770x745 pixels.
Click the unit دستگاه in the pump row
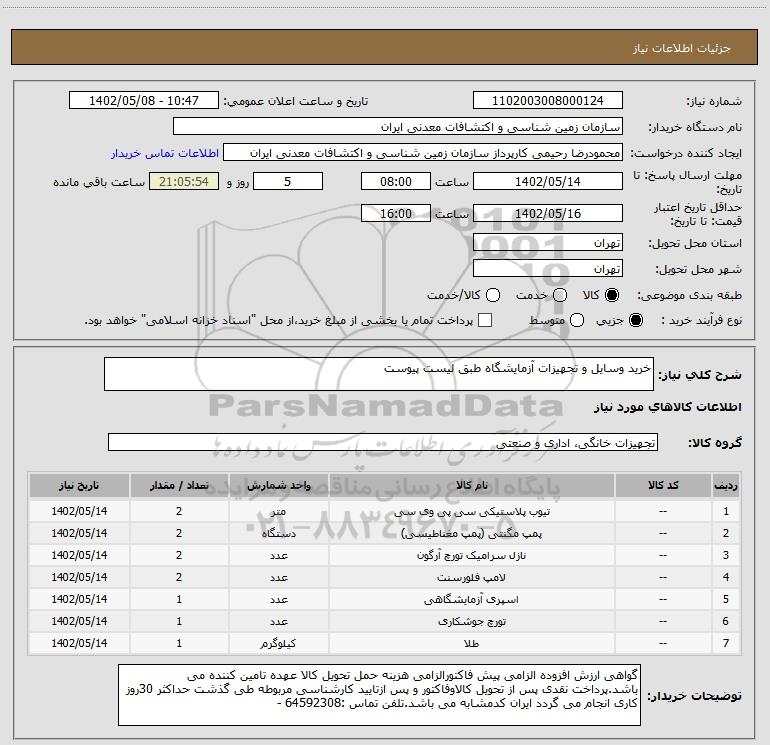coord(278,533)
